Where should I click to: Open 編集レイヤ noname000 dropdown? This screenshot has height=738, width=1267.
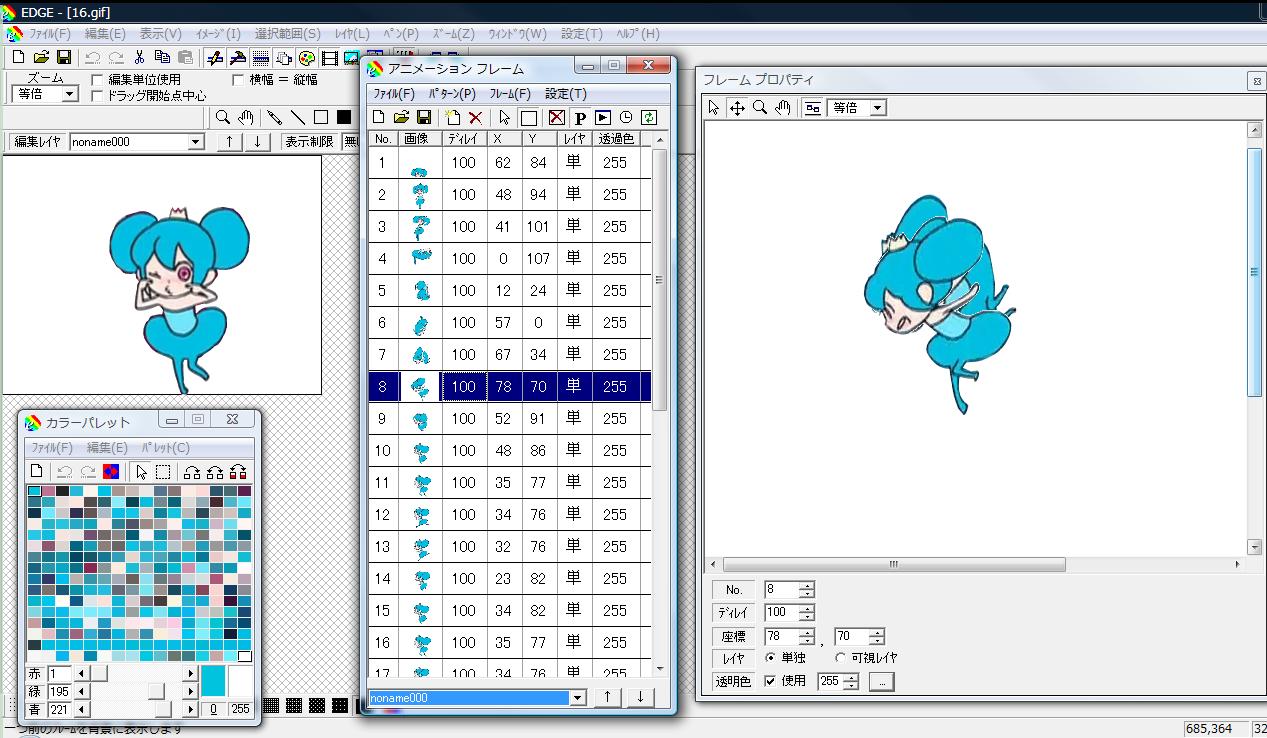pos(196,142)
